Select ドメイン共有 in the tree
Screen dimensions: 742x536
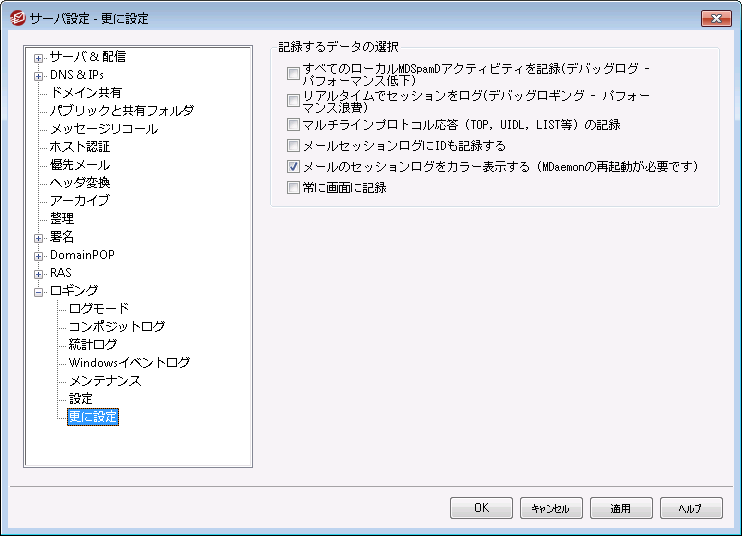coord(86,93)
